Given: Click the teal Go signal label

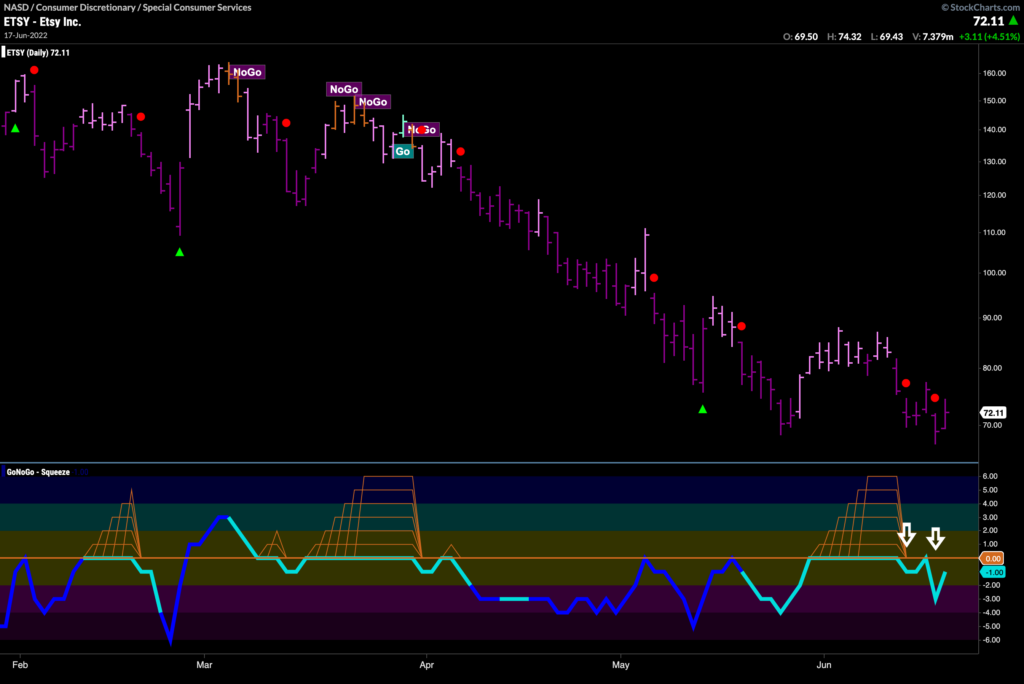Looking at the screenshot, I should (403, 152).
